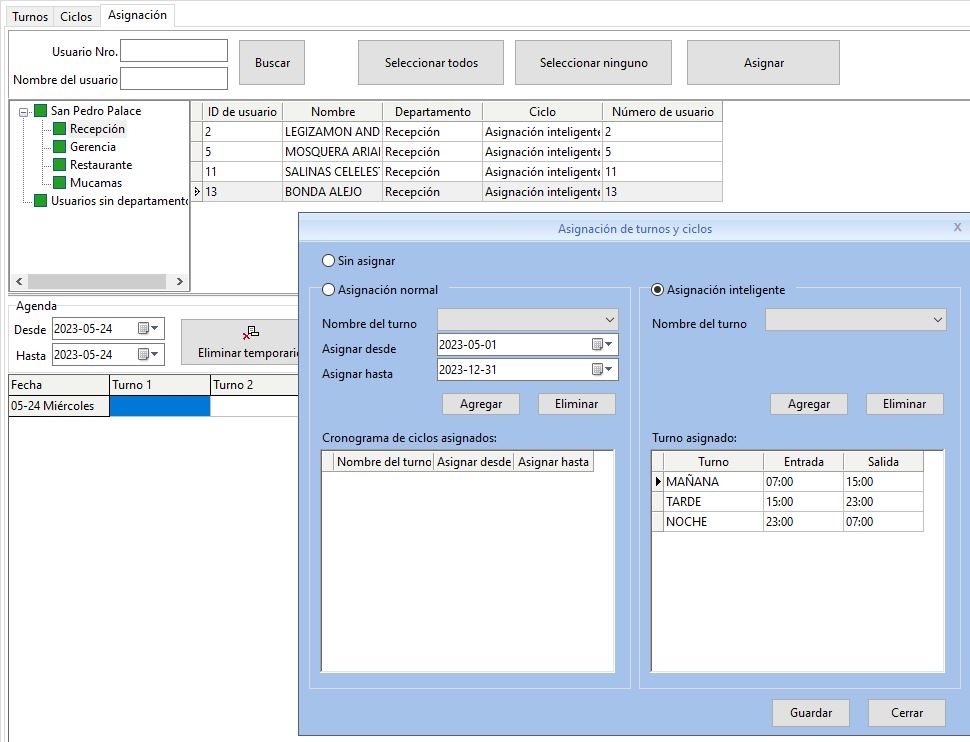970x742 pixels.
Task: Open the Desde date calendar dropdown
Action: coord(148,329)
